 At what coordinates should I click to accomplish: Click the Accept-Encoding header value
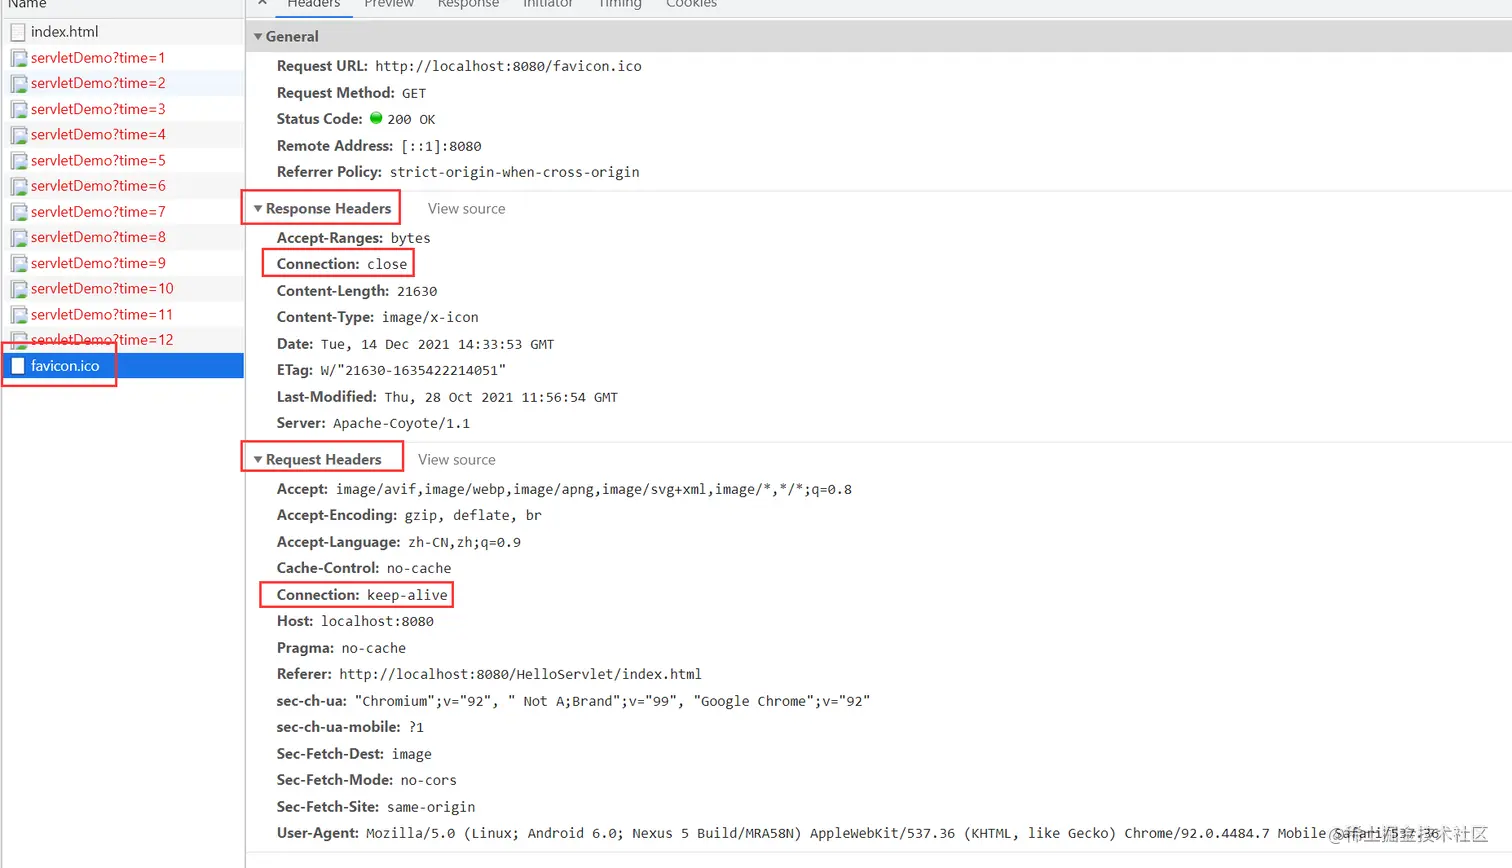[473, 516]
